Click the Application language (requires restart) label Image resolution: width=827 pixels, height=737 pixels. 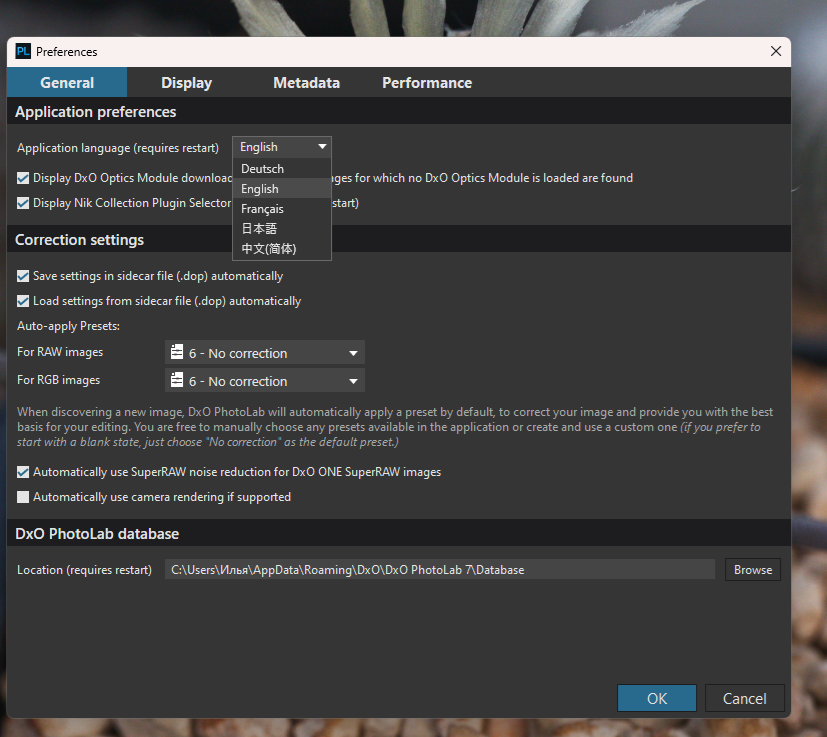(118, 148)
